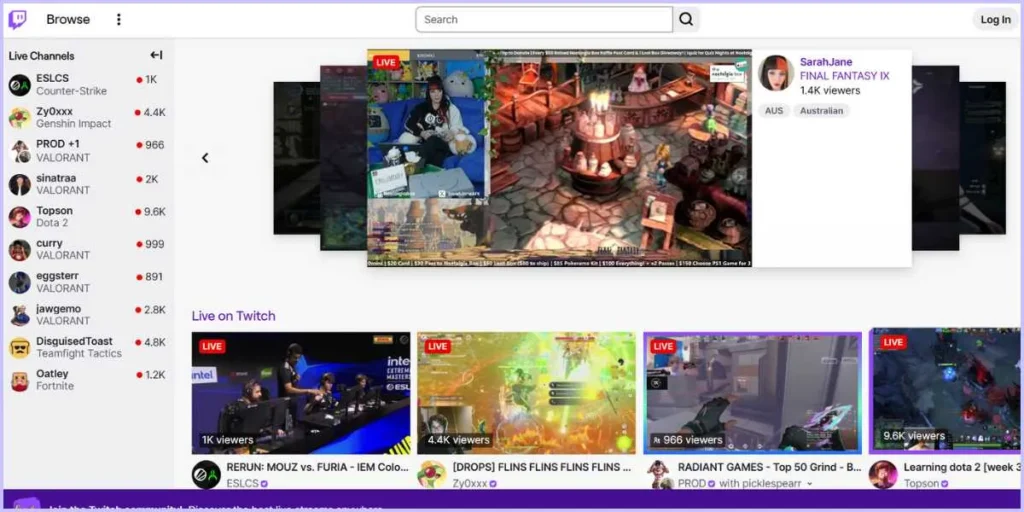Click DisguisedToast avatar in sidebar
Image resolution: width=1024 pixels, height=512 pixels.
tap(19, 348)
